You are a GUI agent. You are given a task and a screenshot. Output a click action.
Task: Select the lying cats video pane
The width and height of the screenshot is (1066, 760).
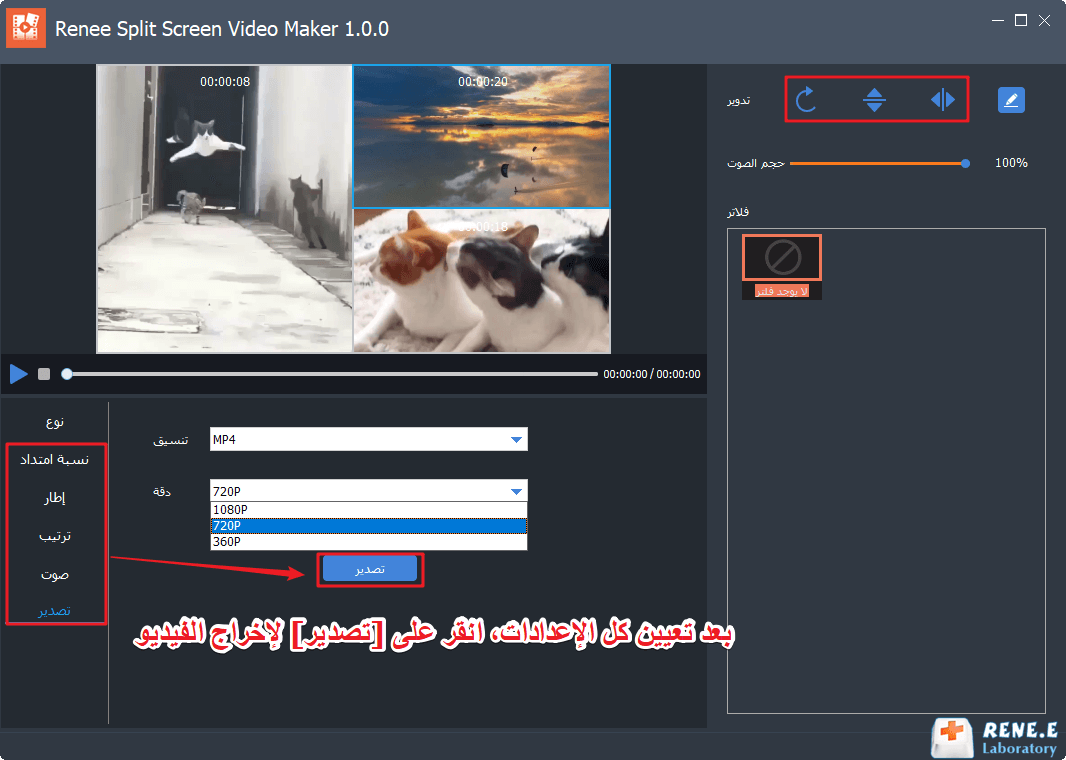(481, 281)
